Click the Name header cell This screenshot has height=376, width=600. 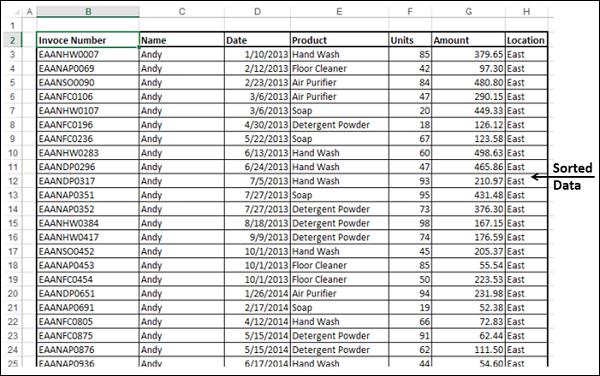[x=182, y=40]
